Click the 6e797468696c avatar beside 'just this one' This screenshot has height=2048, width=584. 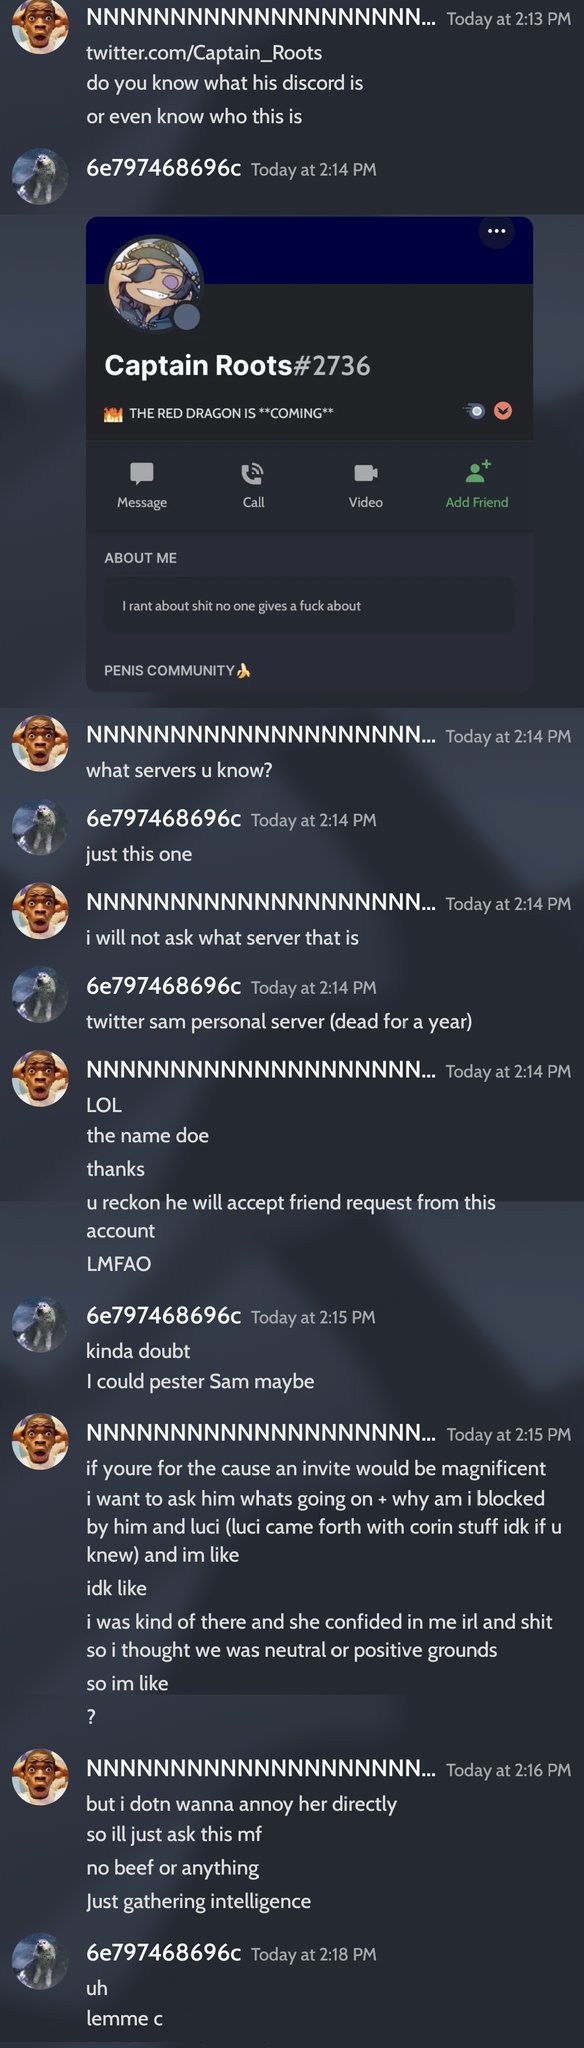[x=40, y=827]
